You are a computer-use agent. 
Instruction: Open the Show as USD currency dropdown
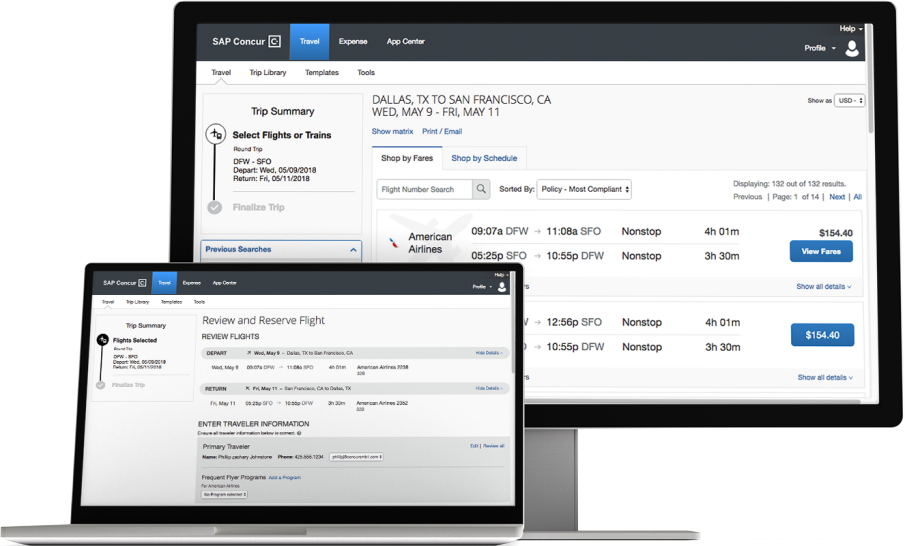click(850, 100)
